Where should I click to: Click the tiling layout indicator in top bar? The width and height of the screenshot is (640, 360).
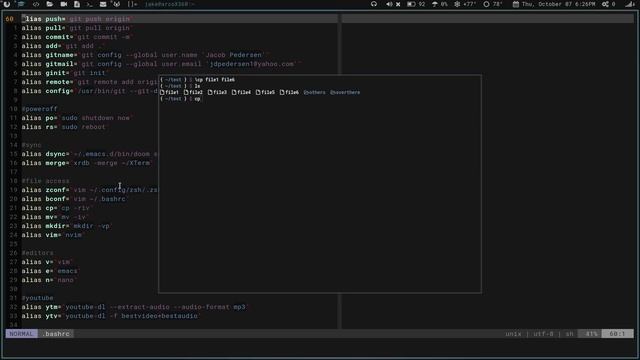132,4
